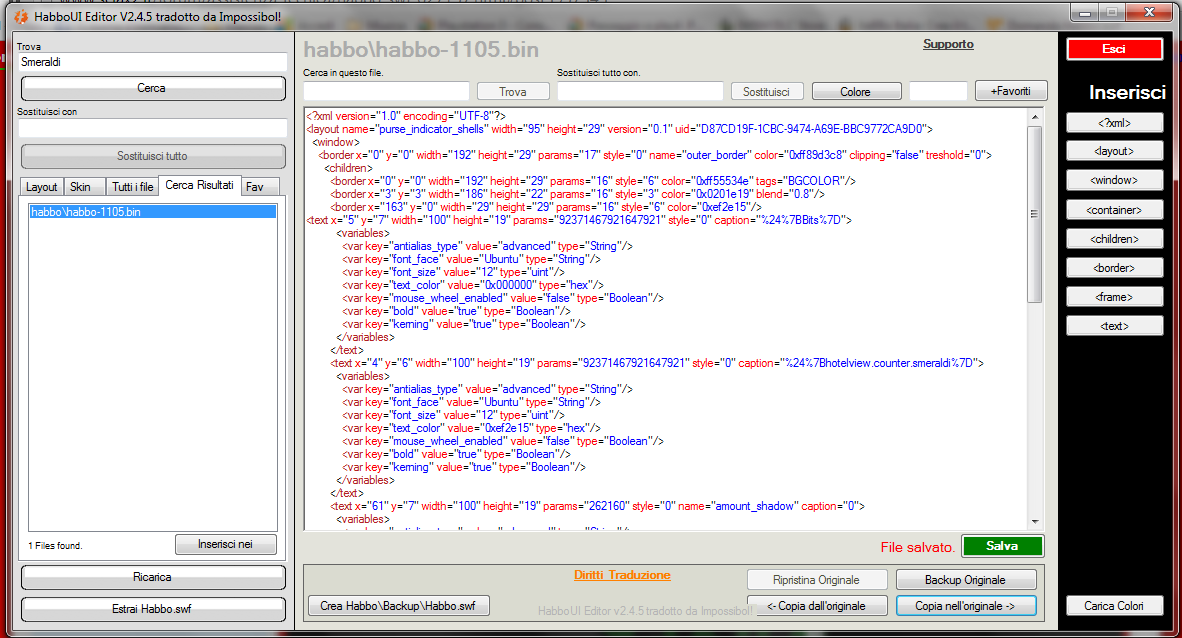Add file with +Favoriti button
Viewport: 1182px width, 638px height.
(x=1011, y=90)
